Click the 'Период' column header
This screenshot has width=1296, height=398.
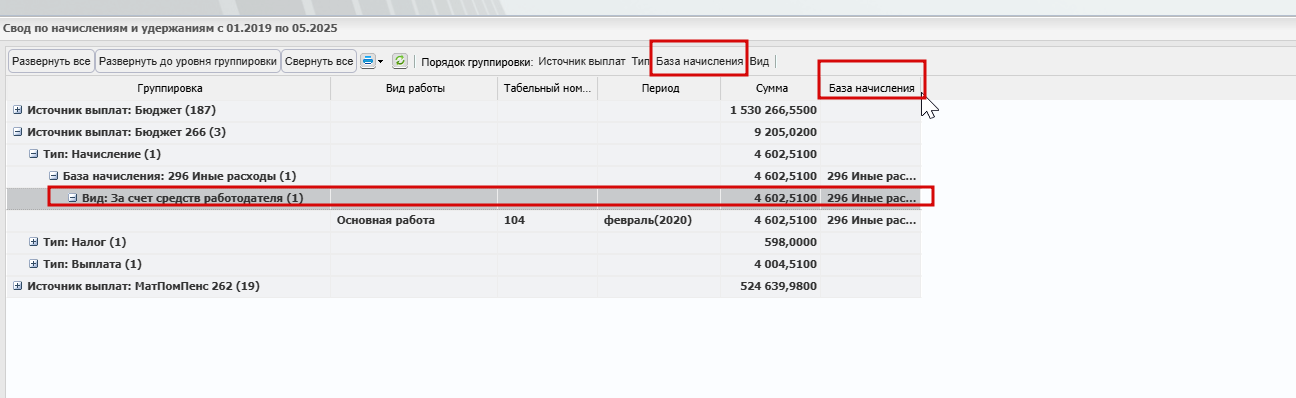[660, 89]
